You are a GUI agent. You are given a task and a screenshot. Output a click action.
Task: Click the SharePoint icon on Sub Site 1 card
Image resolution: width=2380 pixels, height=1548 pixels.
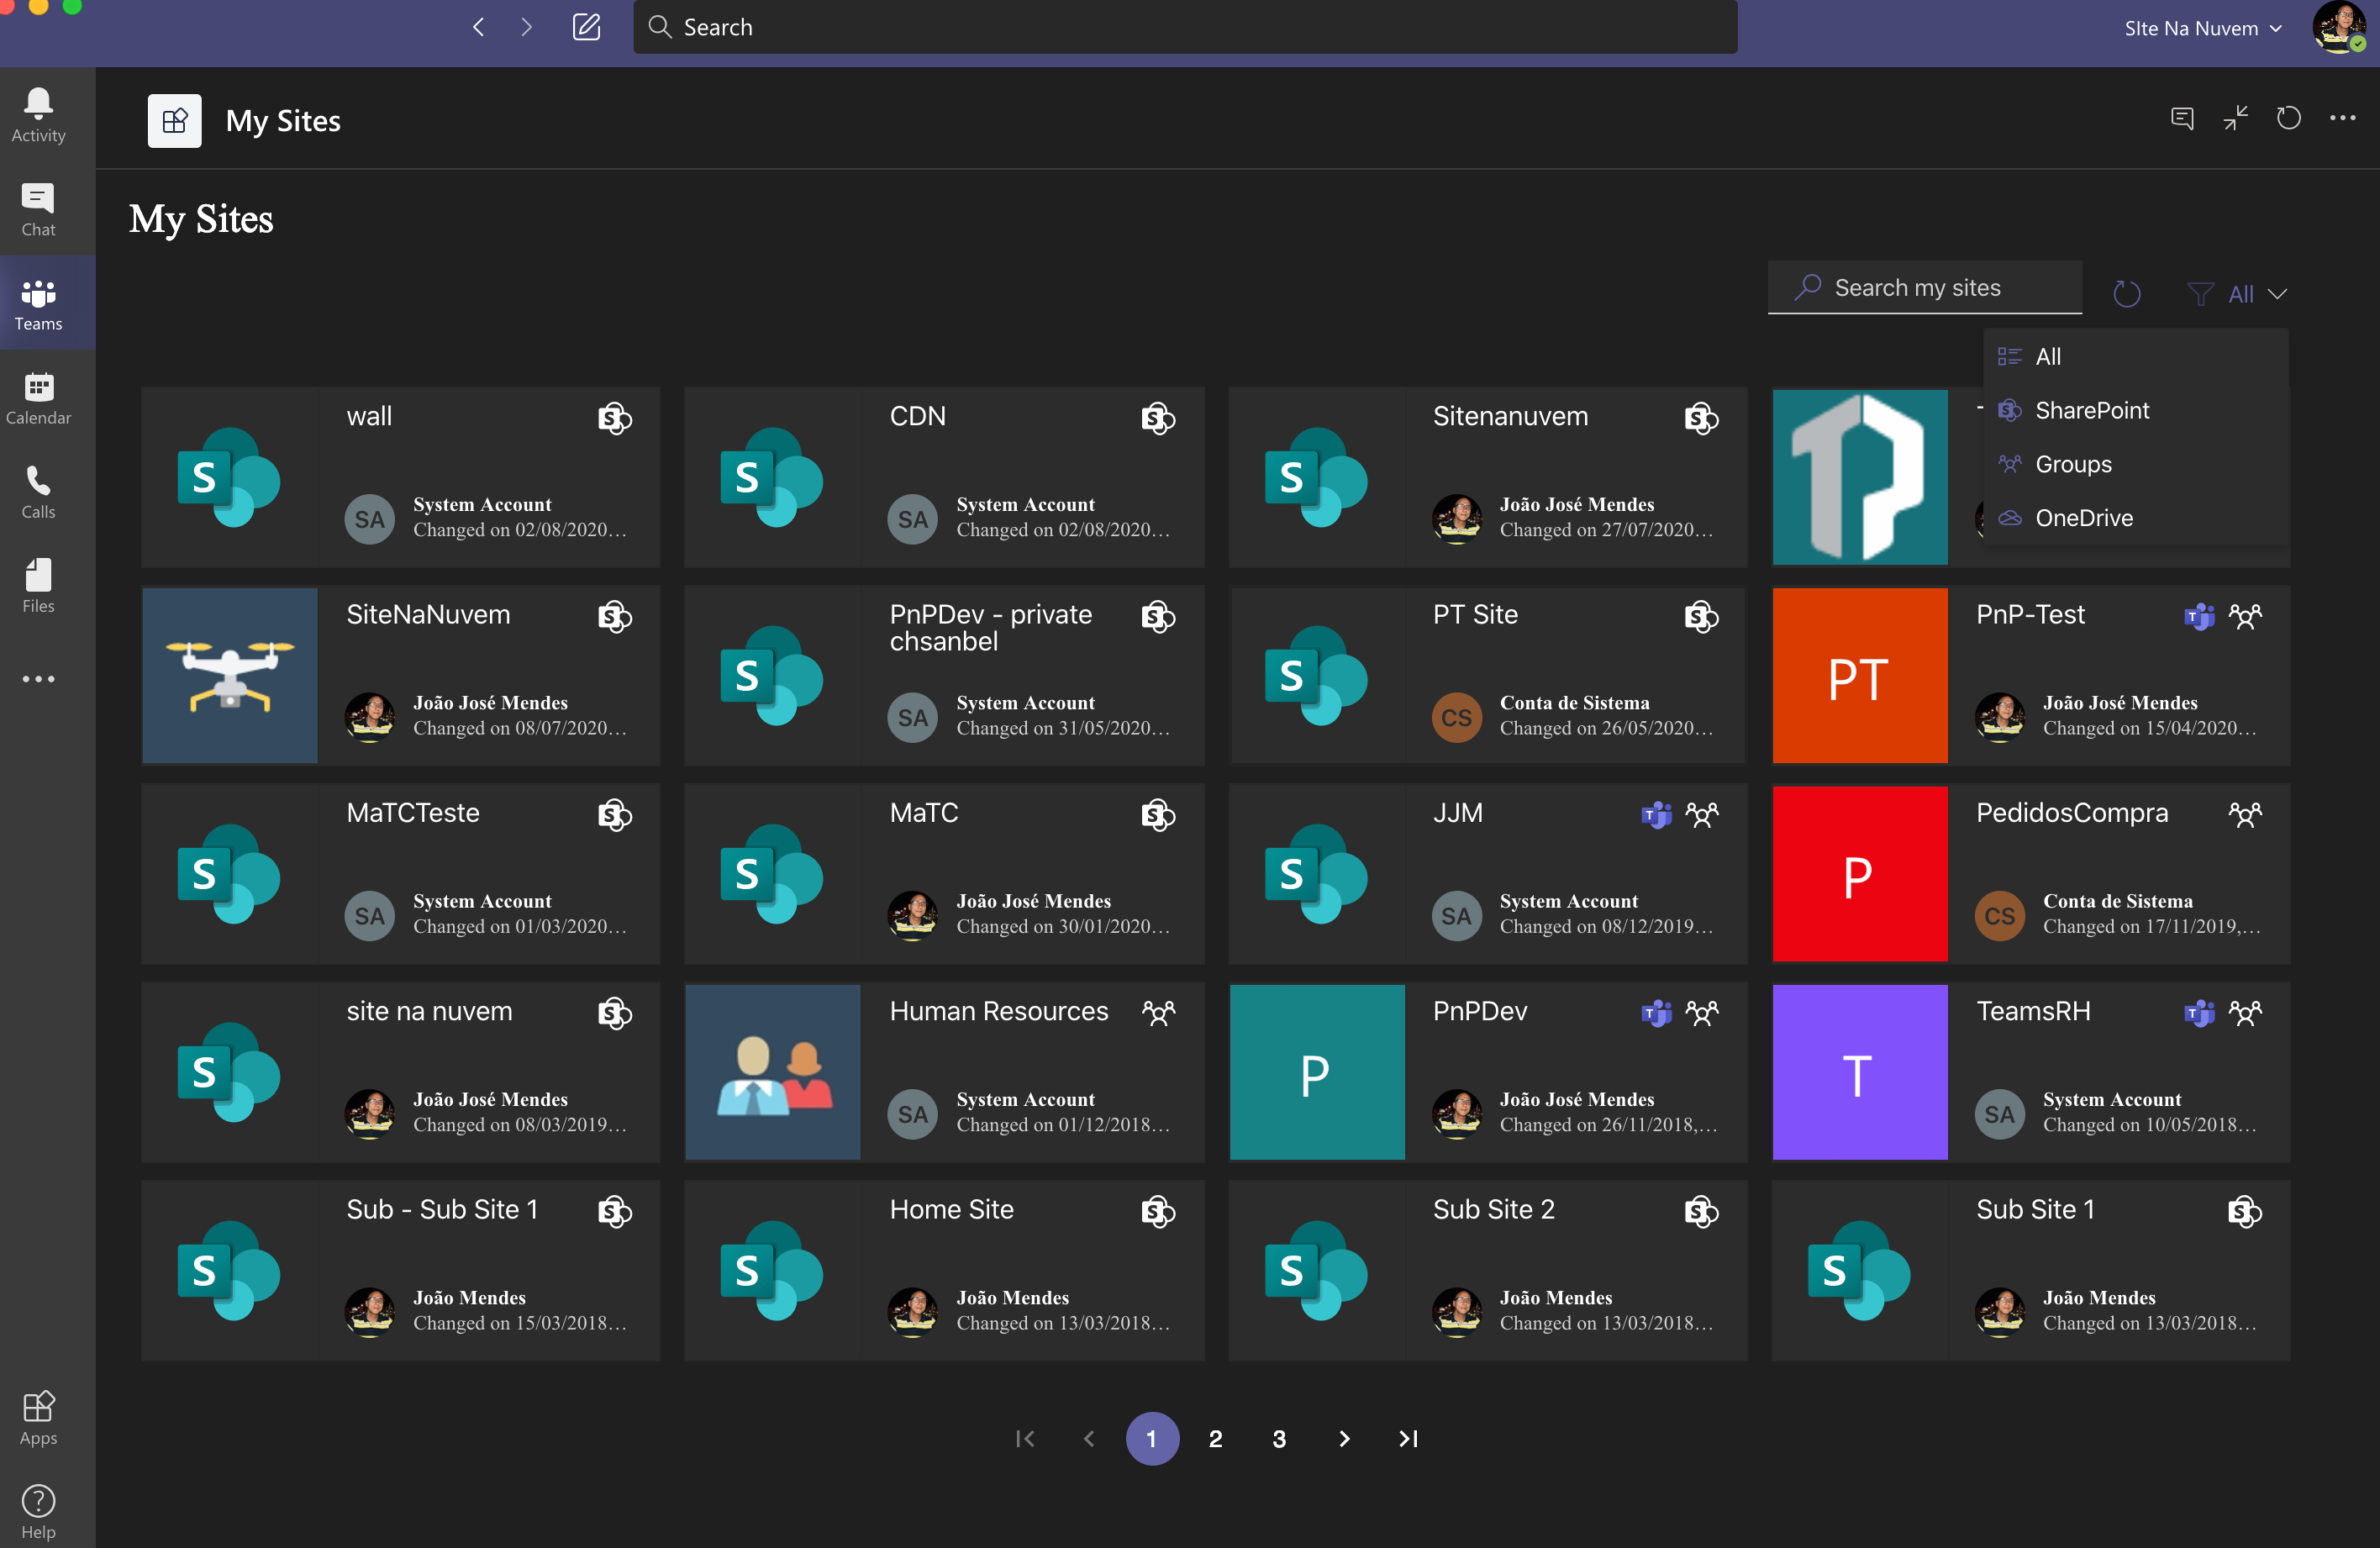click(x=2245, y=1212)
